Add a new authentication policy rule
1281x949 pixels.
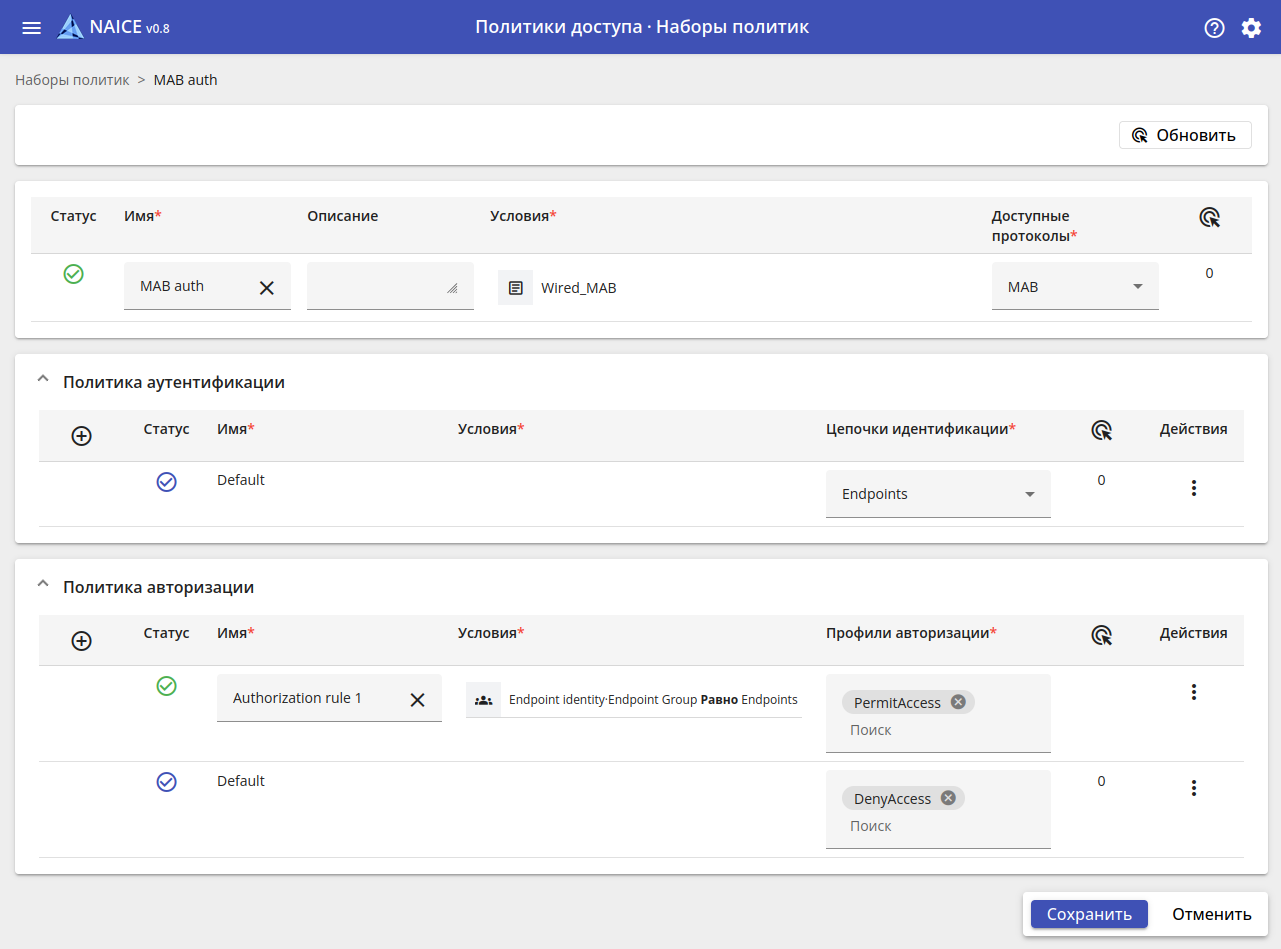tap(82, 436)
